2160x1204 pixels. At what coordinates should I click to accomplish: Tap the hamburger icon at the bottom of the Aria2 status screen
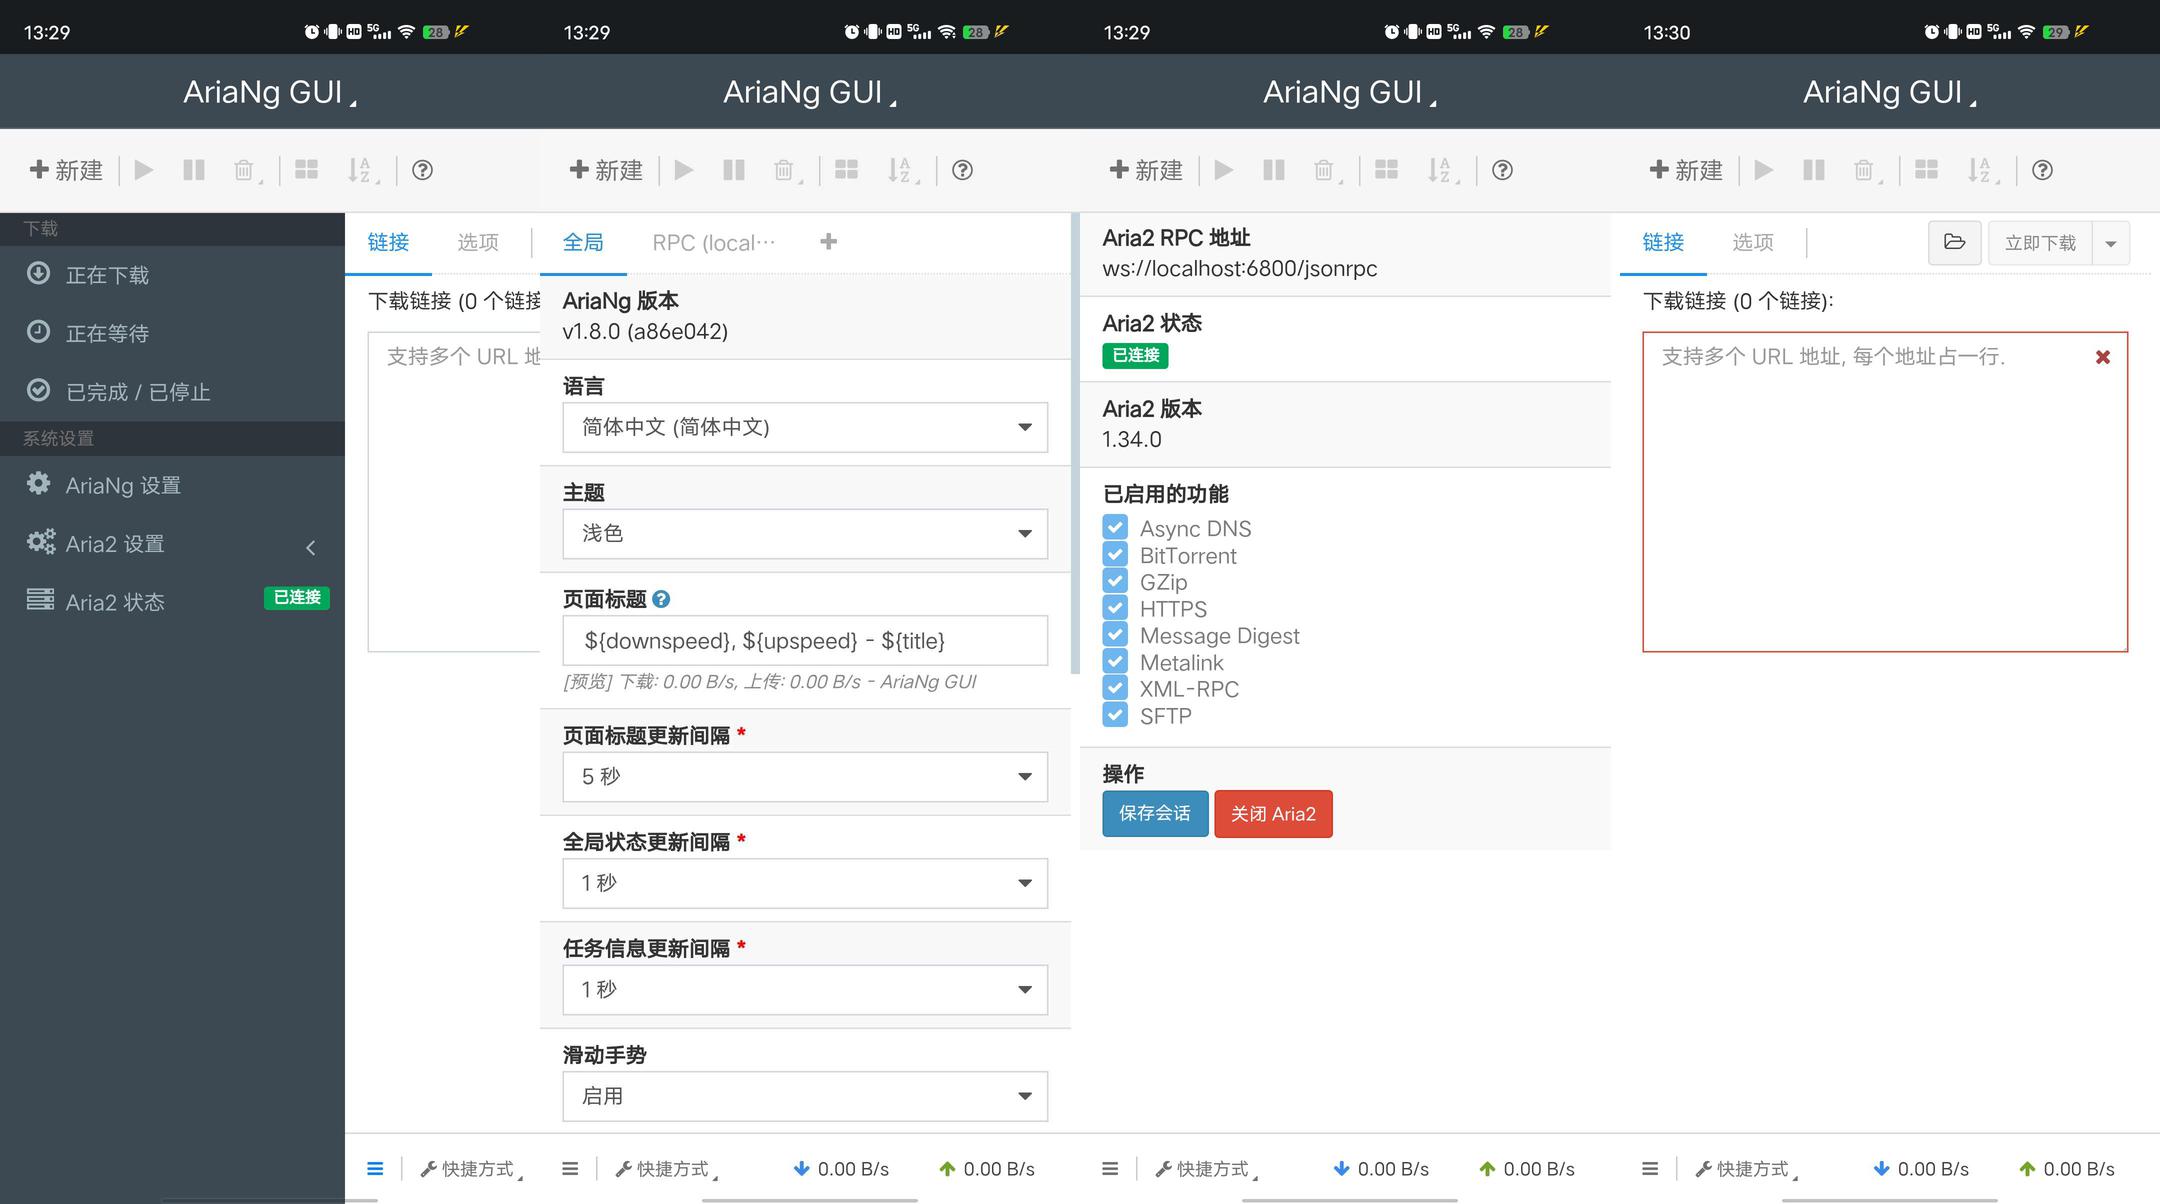tap(1110, 1168)
